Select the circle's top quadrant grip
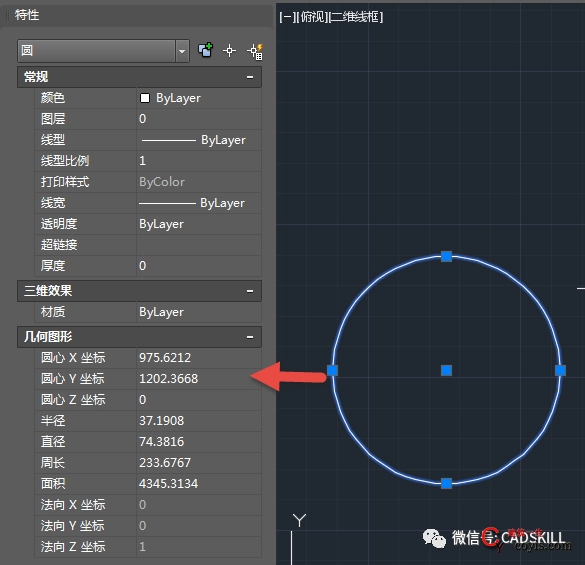Viewport: 585px width, 565px height. [x=447, y=256]
